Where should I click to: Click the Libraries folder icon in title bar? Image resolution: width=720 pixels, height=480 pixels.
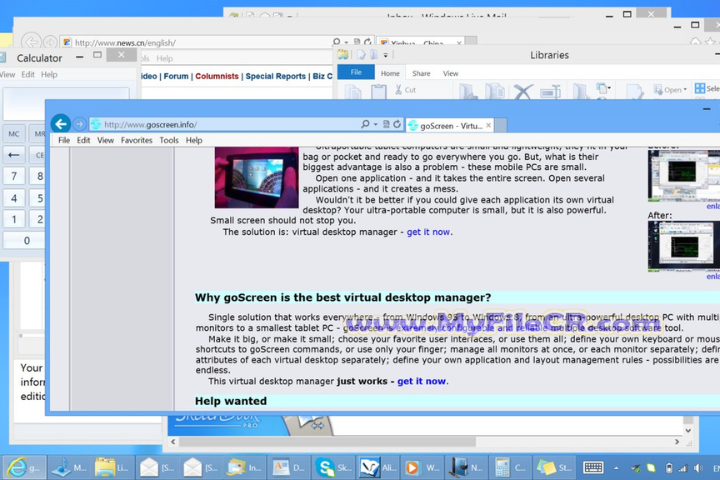click(x=343, y=55)
